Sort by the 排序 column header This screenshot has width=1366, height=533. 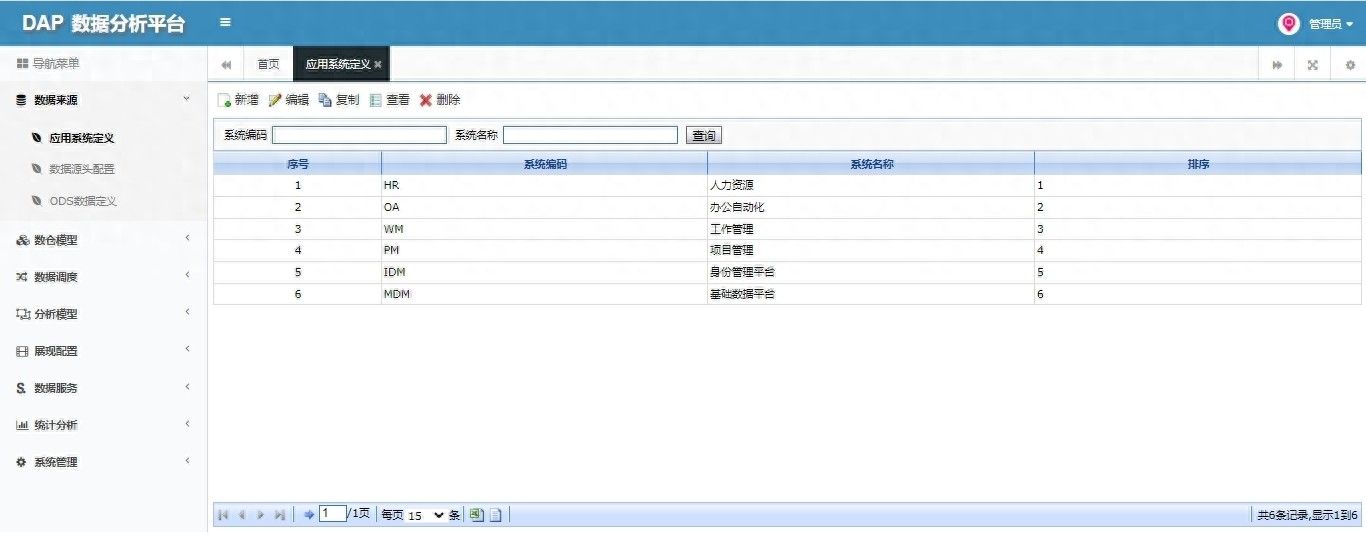(1198, 164)
